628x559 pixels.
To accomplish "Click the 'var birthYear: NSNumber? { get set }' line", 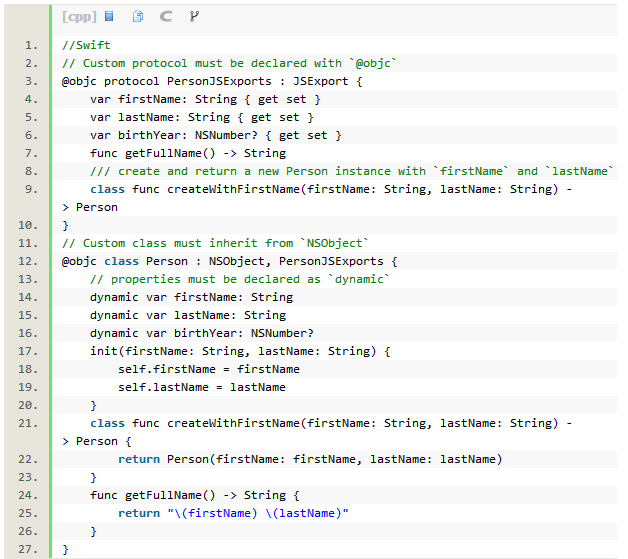I will click(x=215, y=135).
